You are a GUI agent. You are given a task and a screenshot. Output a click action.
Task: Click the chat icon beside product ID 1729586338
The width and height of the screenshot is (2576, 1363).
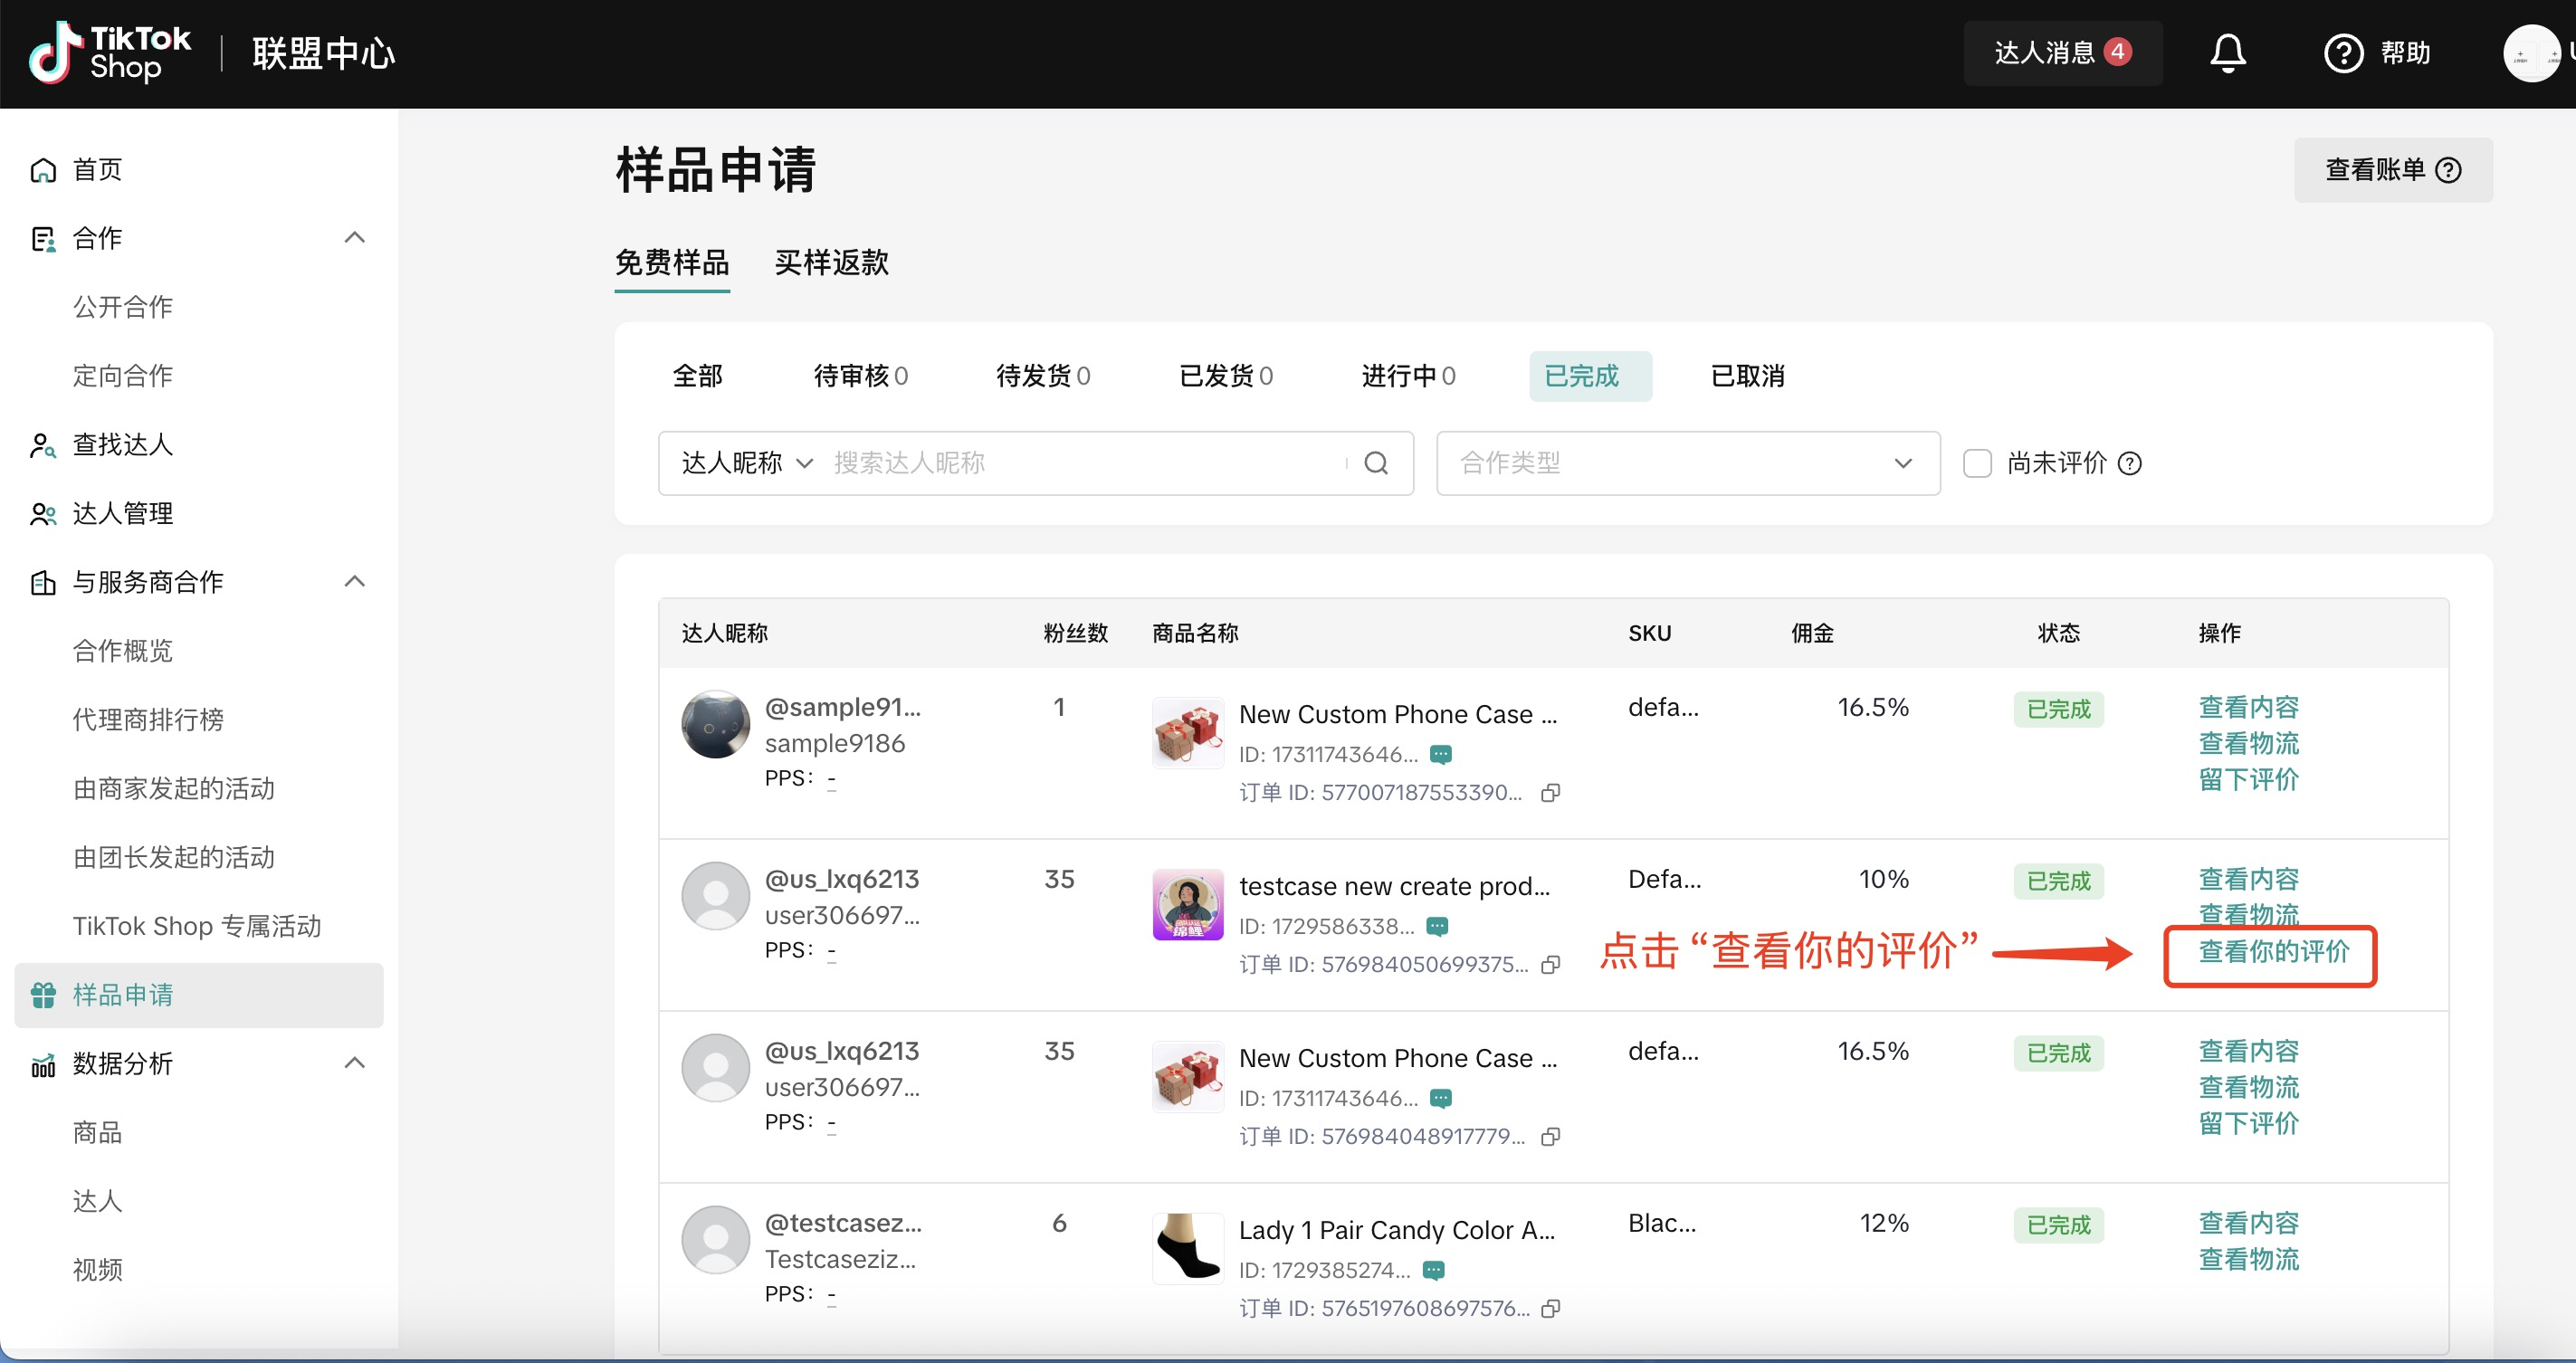pyautogui.click(x=1437, y=926)
